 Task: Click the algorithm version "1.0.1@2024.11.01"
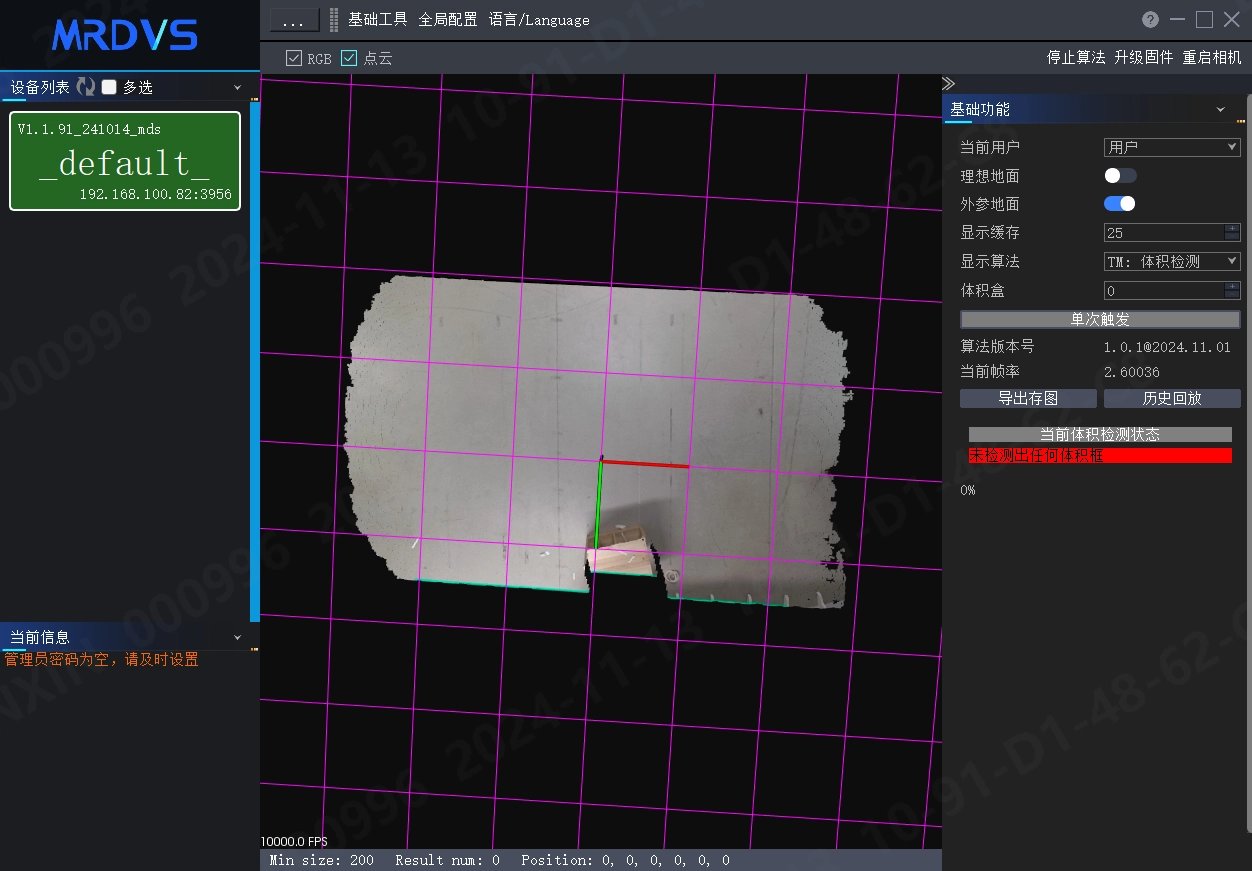point(1167,347)
